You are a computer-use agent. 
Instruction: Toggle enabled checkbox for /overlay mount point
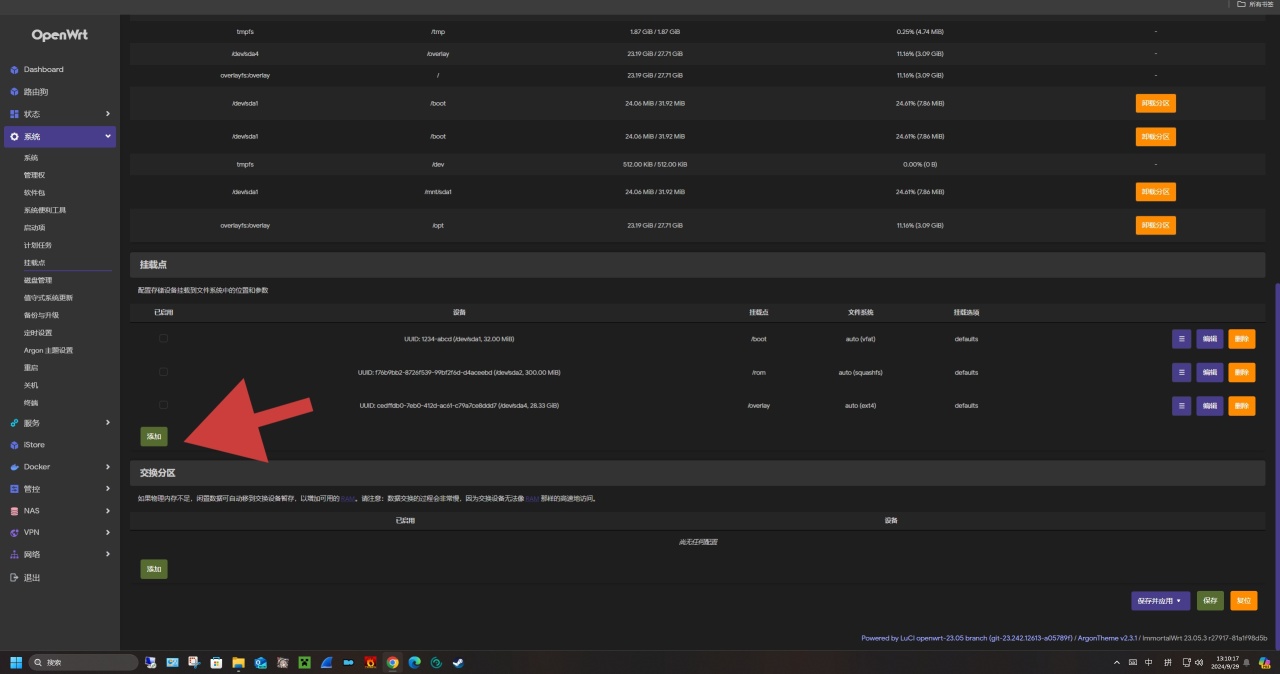(x=163, y=405)
